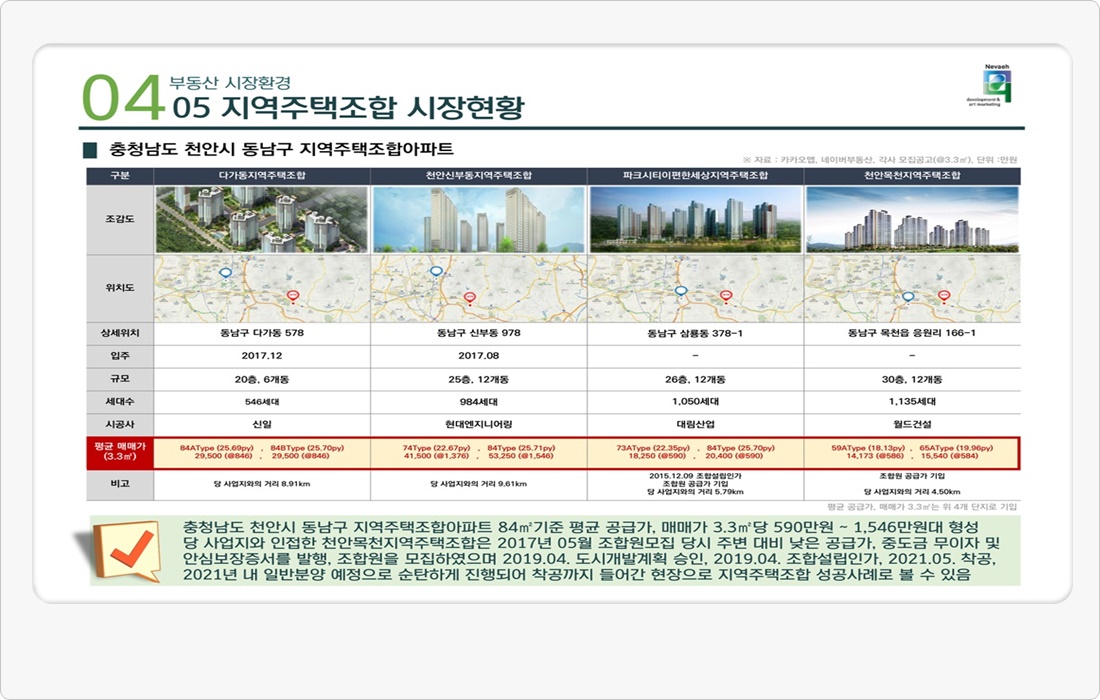Screen dimensions: 1100x700
Task: Select price cell with 74Type (22.67py)
Action: (478, 452)
